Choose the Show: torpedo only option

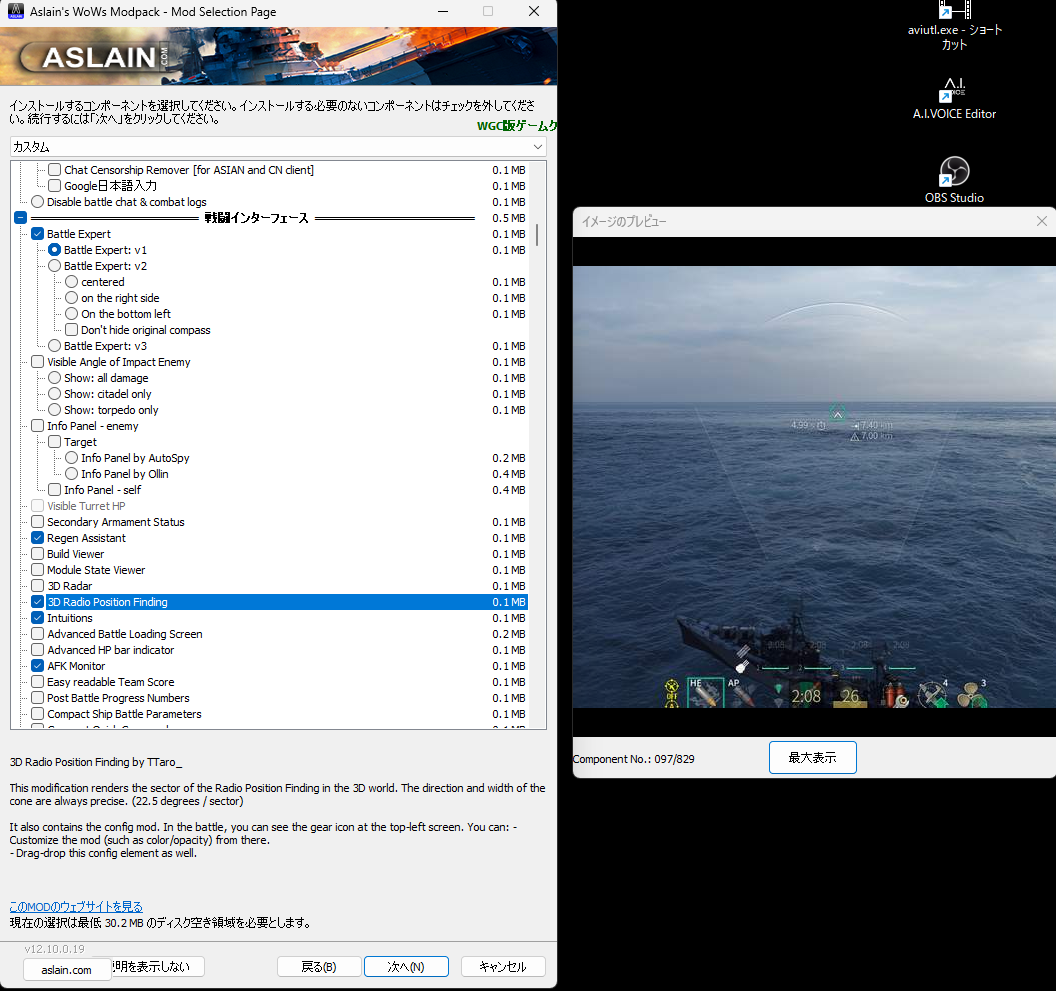[53, 410]
